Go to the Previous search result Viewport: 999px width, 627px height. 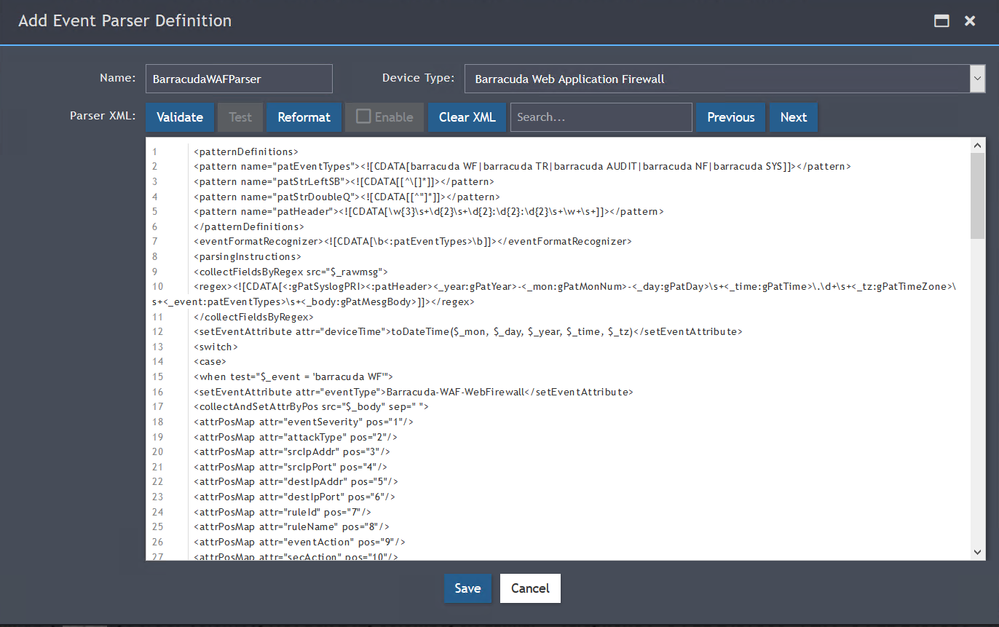(731, 117)
